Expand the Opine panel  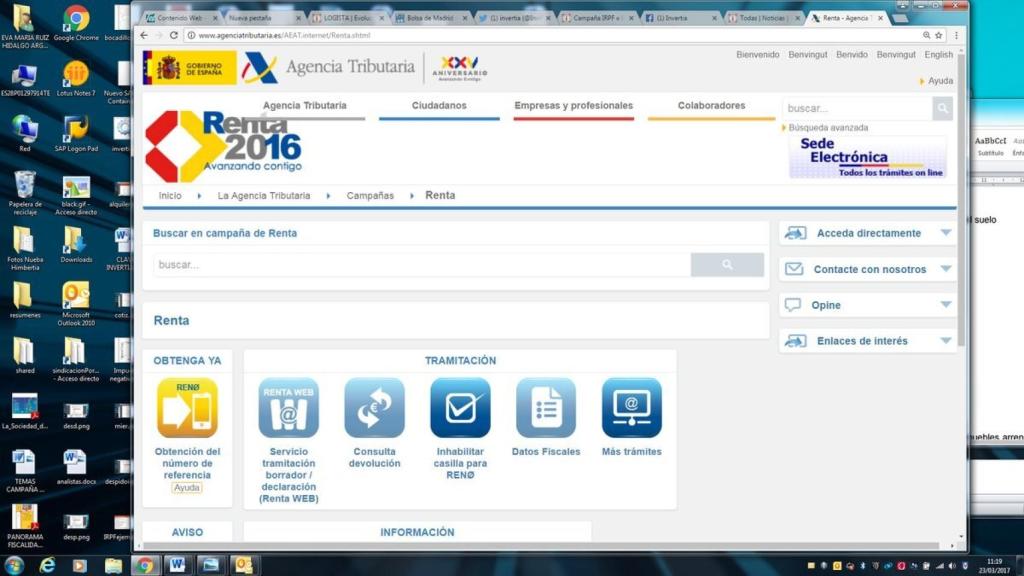point(866,304)
